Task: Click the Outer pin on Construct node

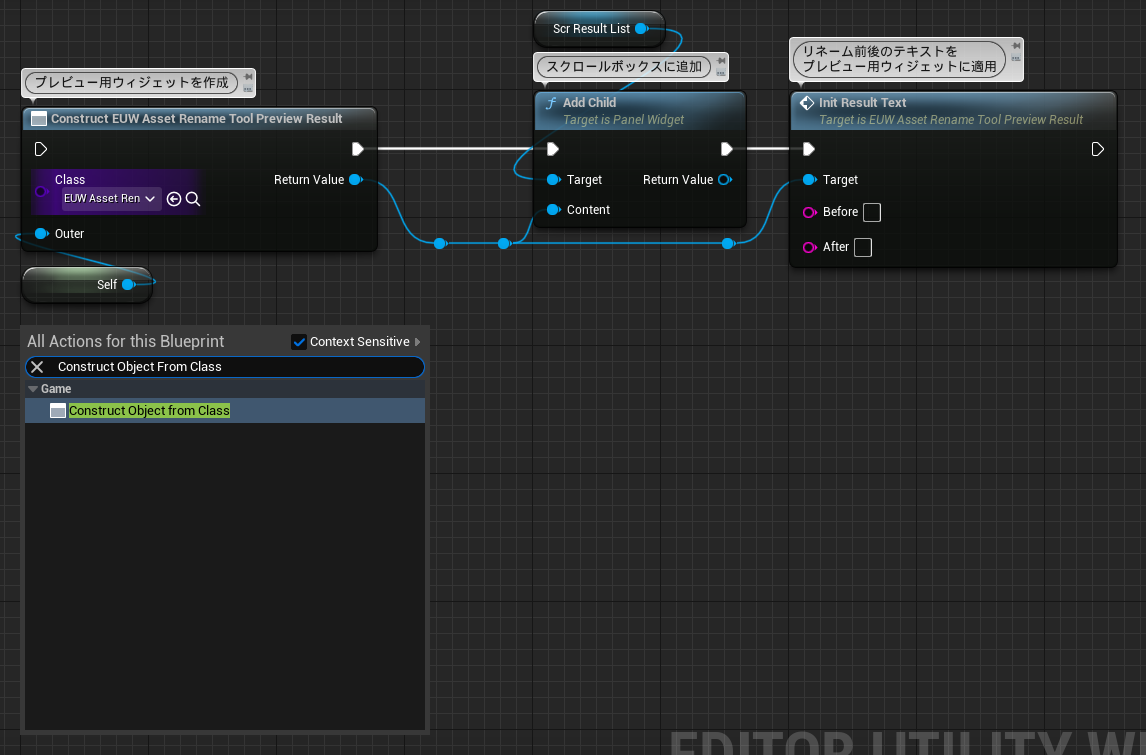Action: click(42, 234)
